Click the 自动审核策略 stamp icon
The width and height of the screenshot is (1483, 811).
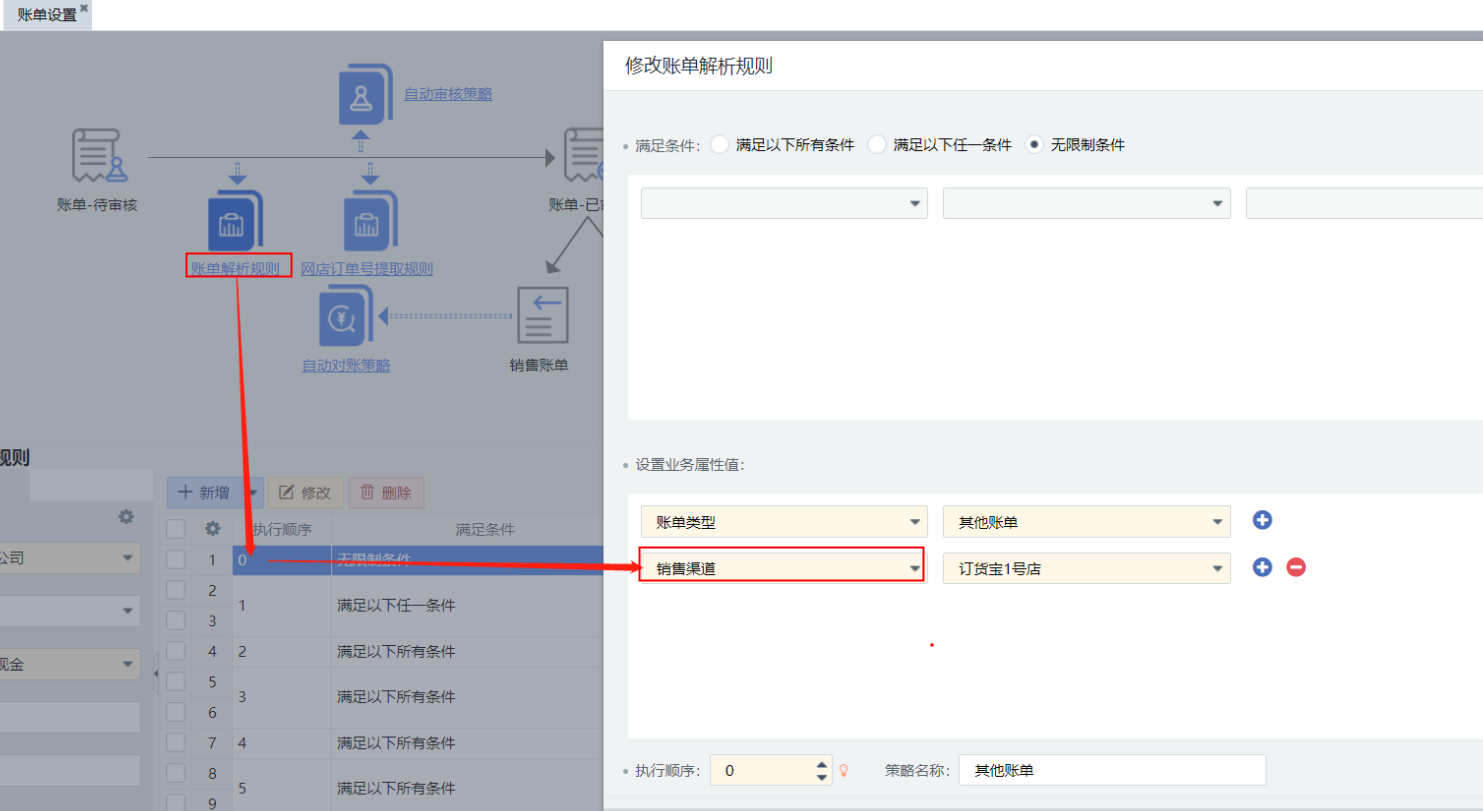coord(361,93)
